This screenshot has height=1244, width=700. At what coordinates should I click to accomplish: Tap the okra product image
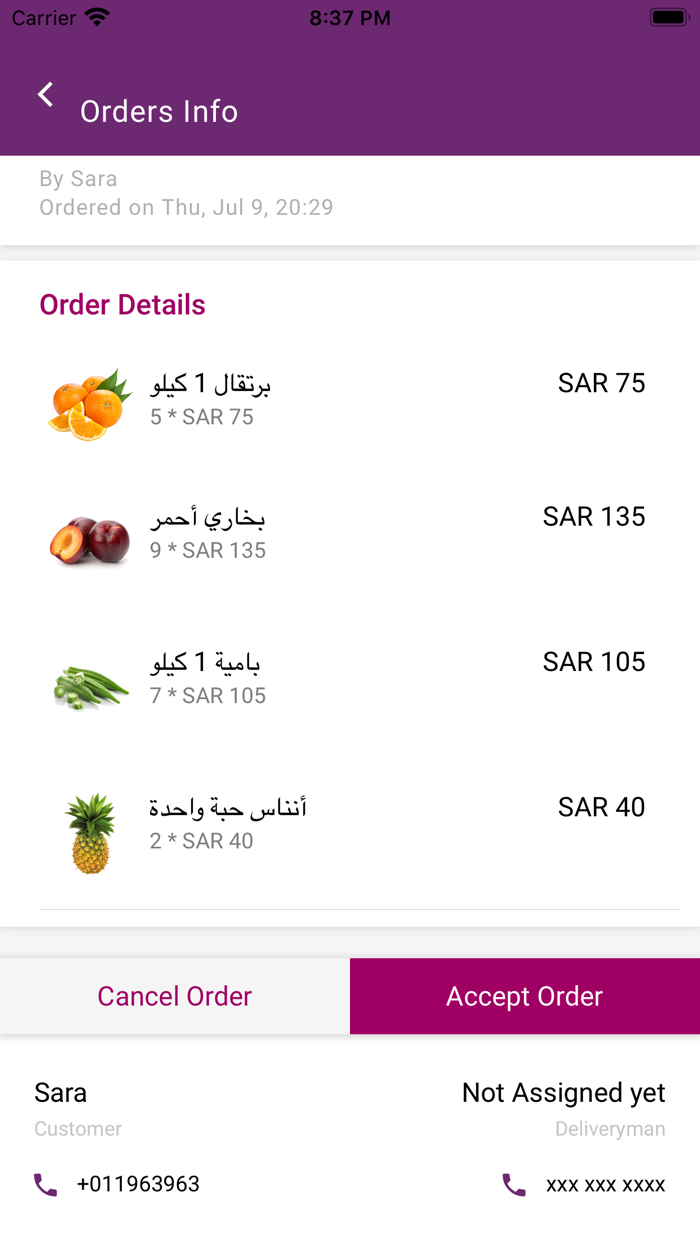pos(89,680)
